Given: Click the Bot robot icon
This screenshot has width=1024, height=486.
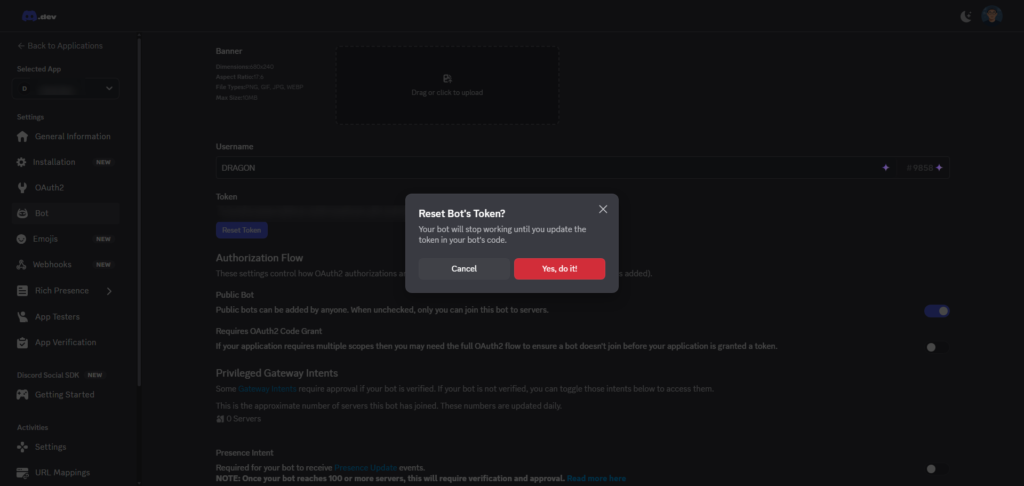Looking at the screenshot, I should [x=22, y=213].
